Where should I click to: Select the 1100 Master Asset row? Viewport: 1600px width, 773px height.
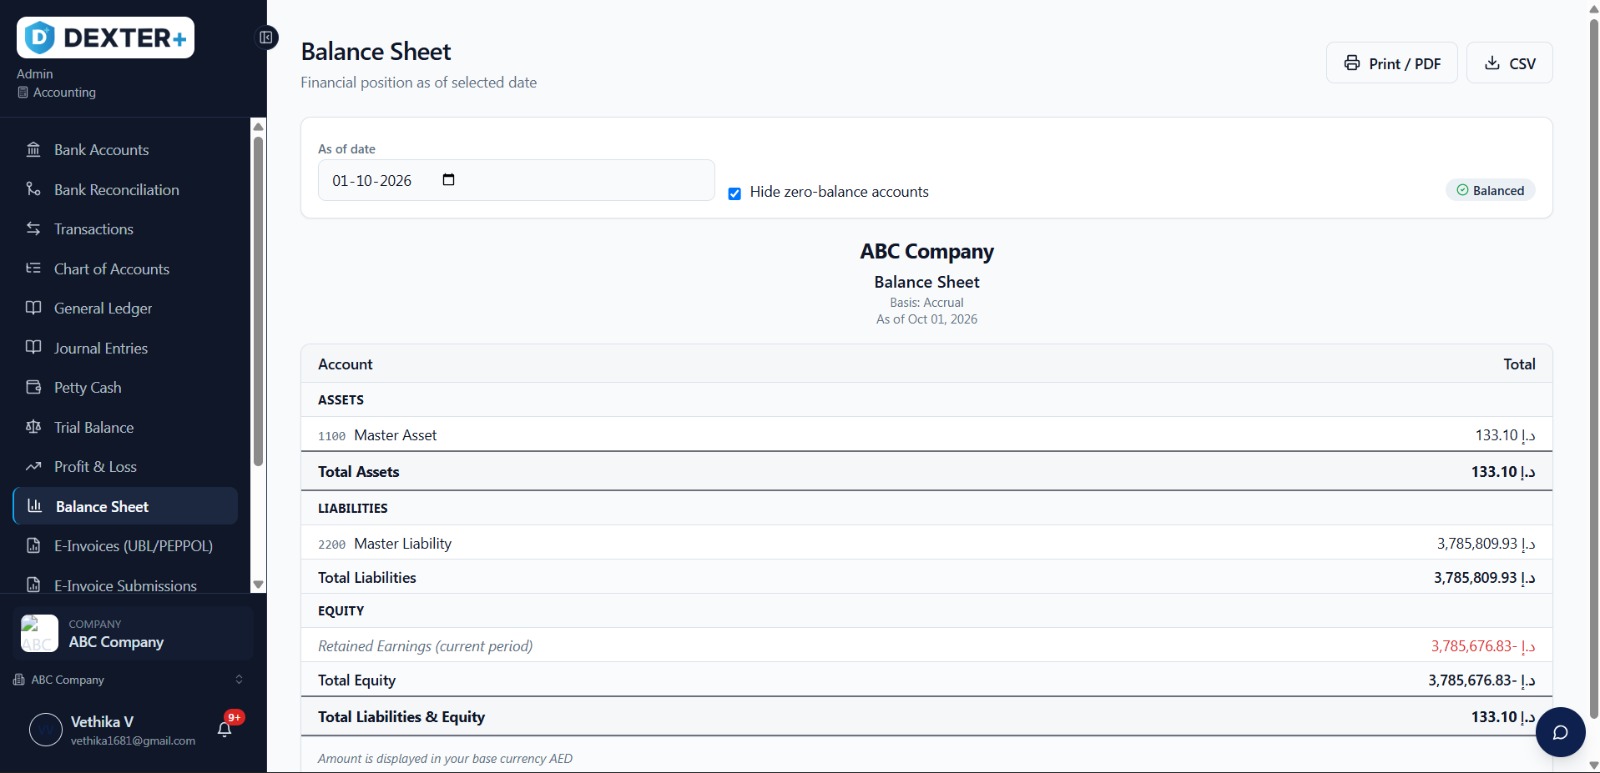coord(926,435)
